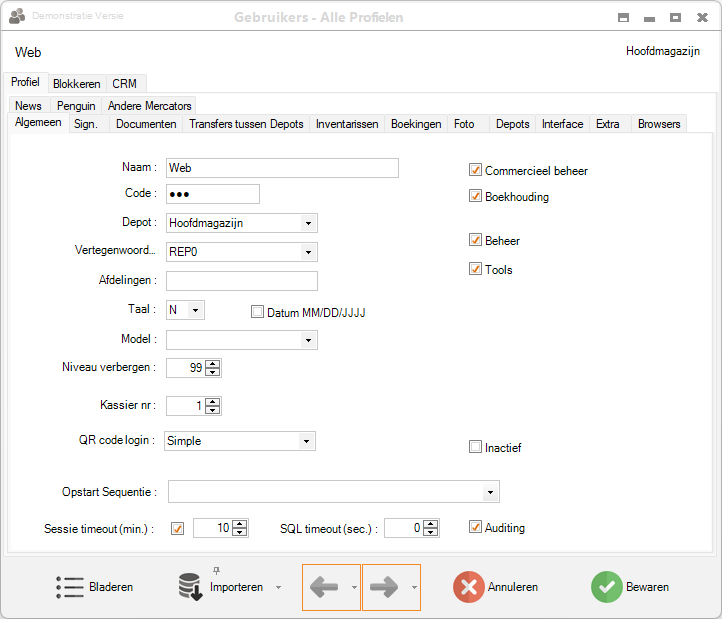This screenshot has width=722, height=619.
Task: Click the green Bewaren checkmark icon
Action: (606, 587)
